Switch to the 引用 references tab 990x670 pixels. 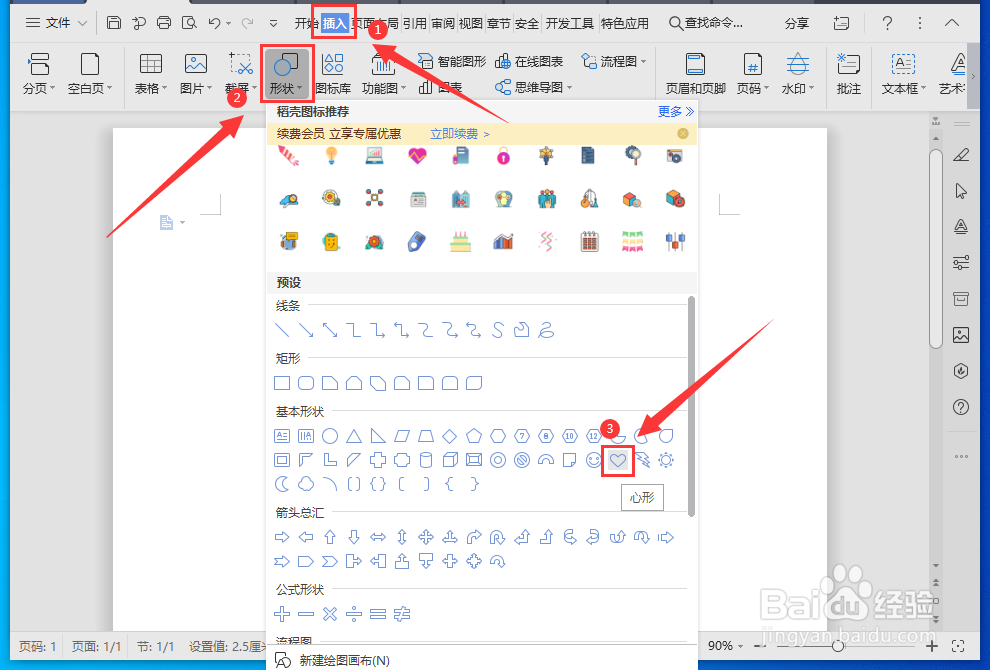point(414,24)
